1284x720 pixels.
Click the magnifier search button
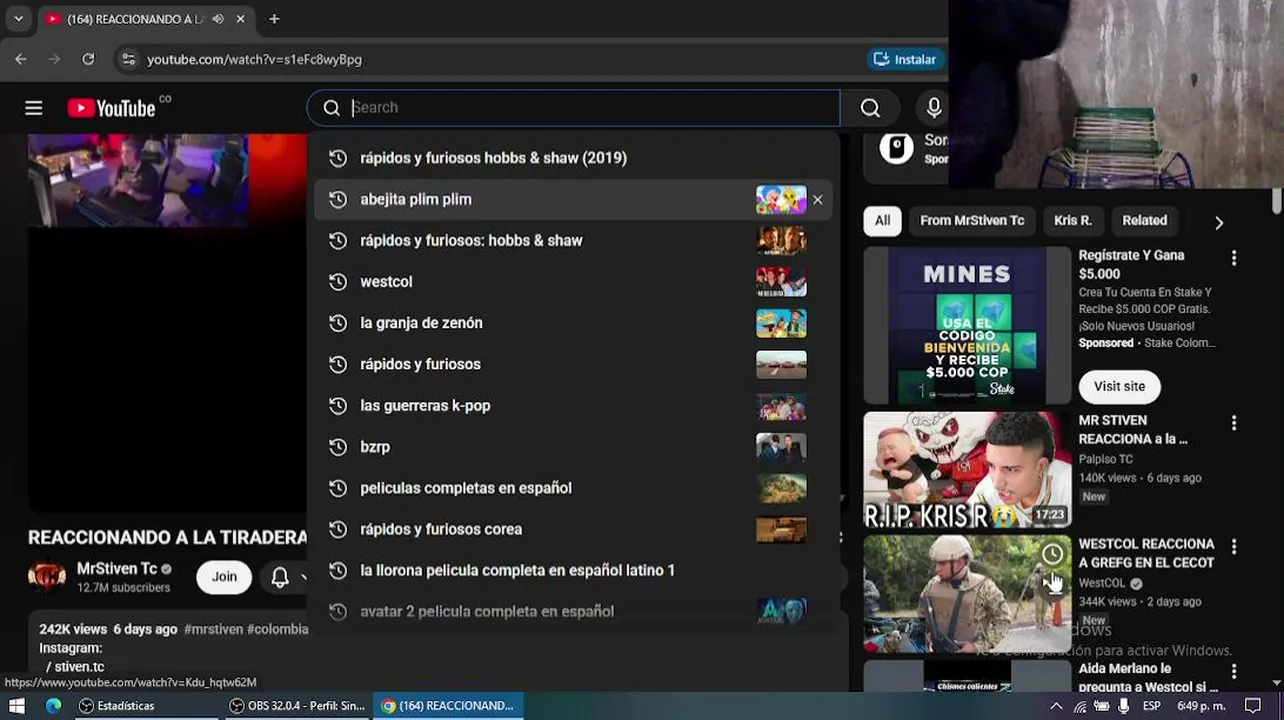(x=870, y=108)
